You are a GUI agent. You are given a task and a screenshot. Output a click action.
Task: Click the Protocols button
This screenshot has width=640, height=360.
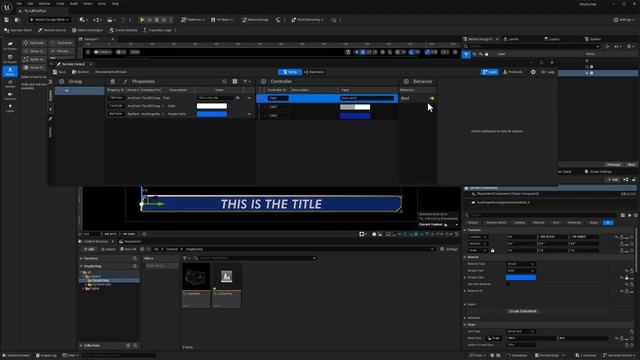513,72
